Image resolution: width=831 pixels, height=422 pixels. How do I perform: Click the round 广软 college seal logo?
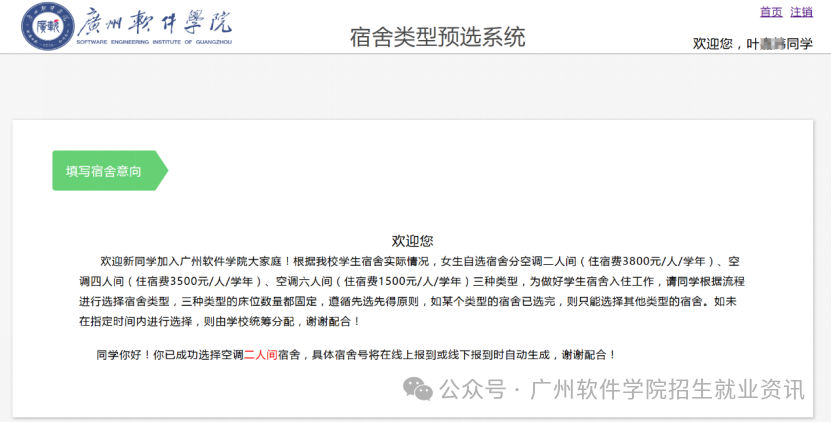[x=48, y=26]
